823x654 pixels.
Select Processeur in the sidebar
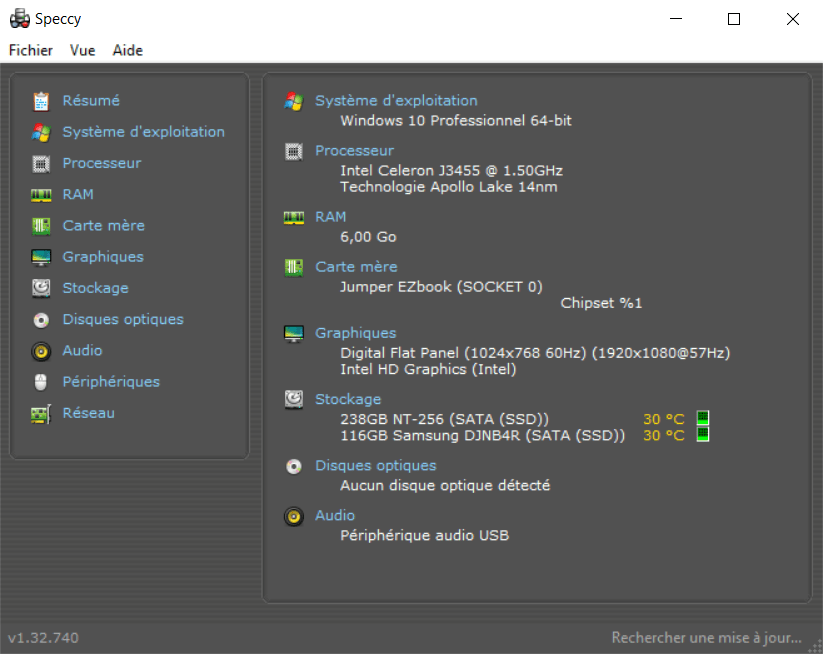102,163
